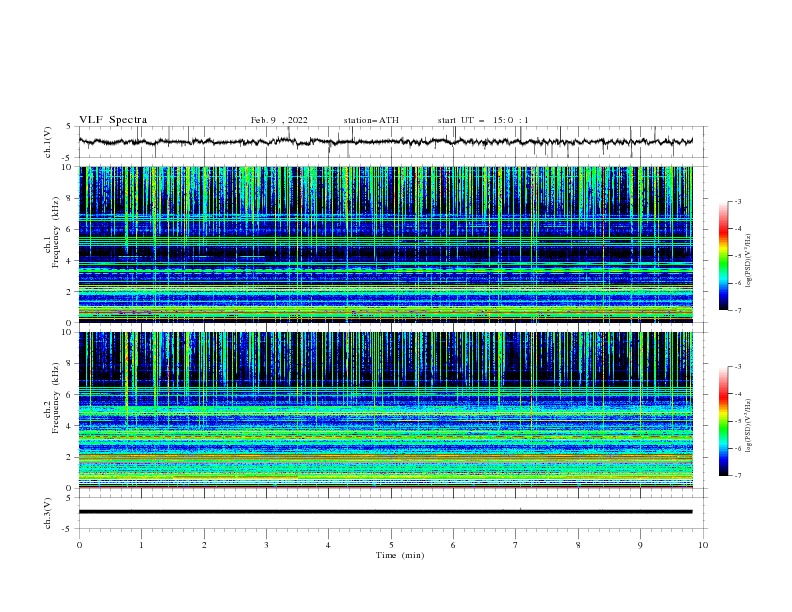
Task: Click the '7' tick on the time axis
Action: click(x=516, y=545)
